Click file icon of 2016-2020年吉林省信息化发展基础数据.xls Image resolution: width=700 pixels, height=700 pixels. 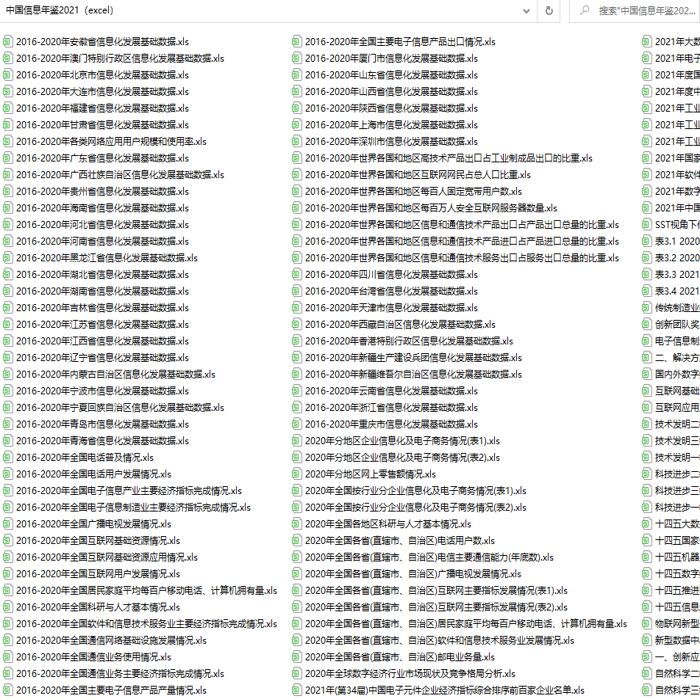click(8, 308)
